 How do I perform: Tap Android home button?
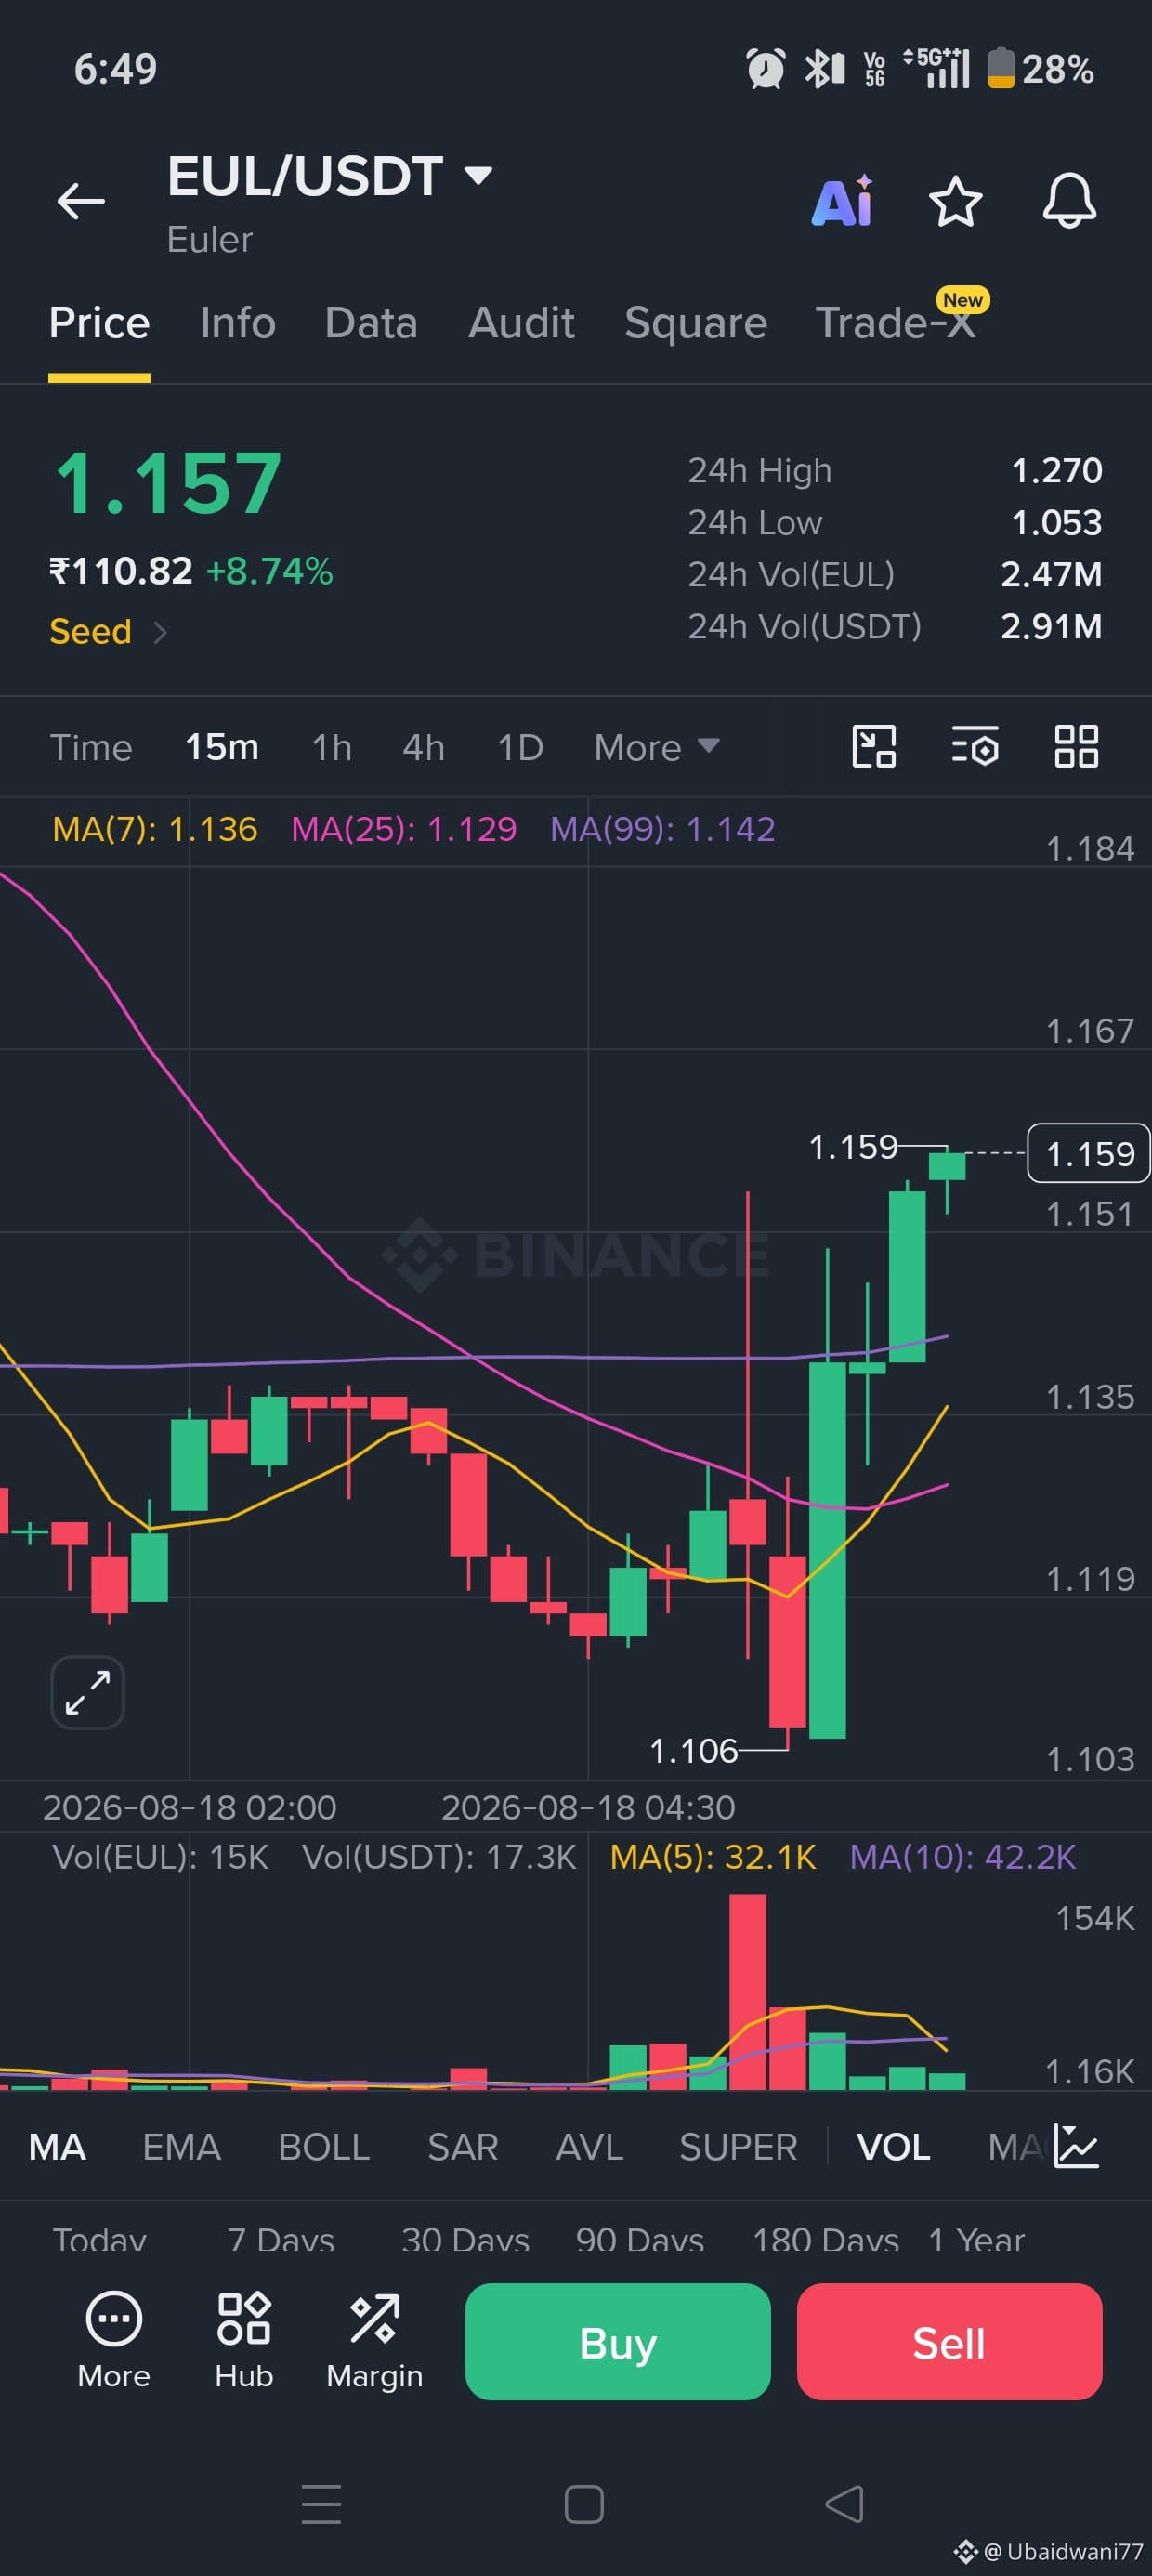coord(584,2504)
